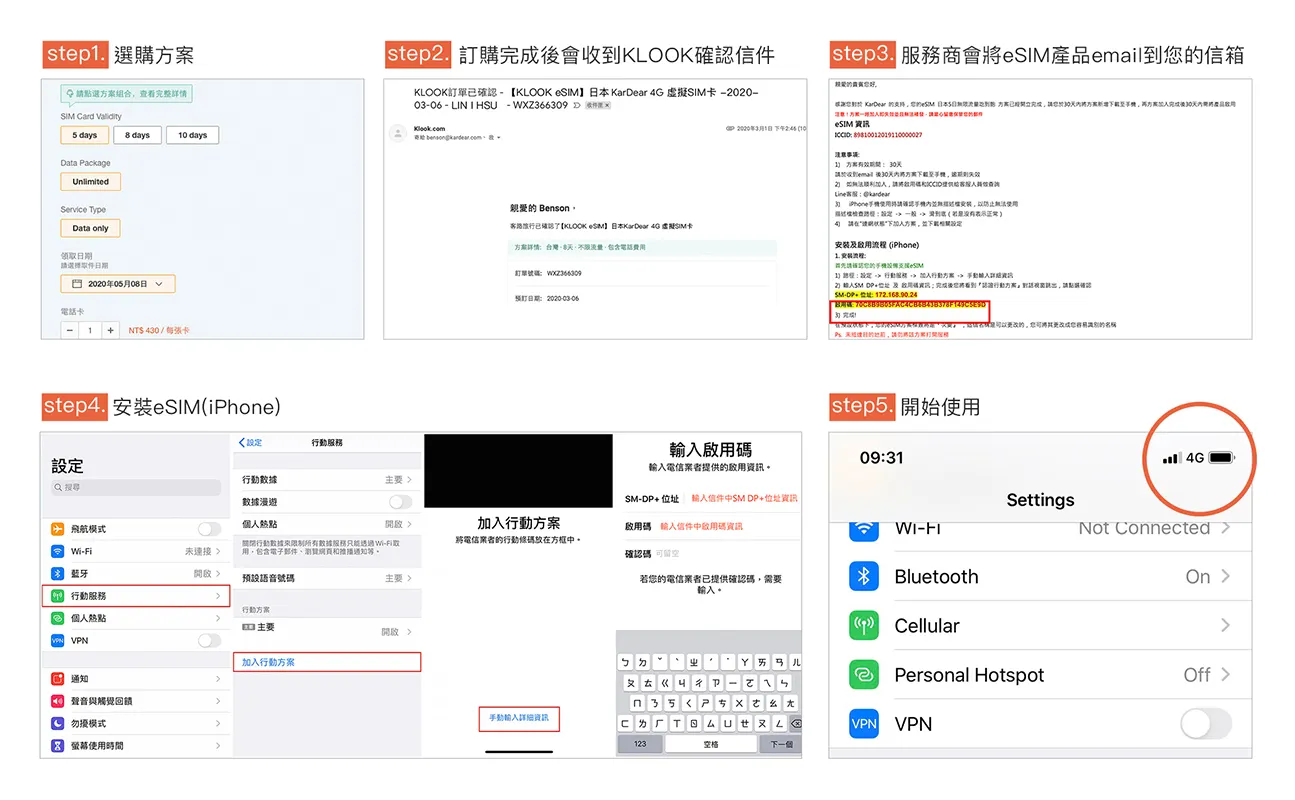Open the 行動服務 item in settings sidebar

click(x=136, y=596)
